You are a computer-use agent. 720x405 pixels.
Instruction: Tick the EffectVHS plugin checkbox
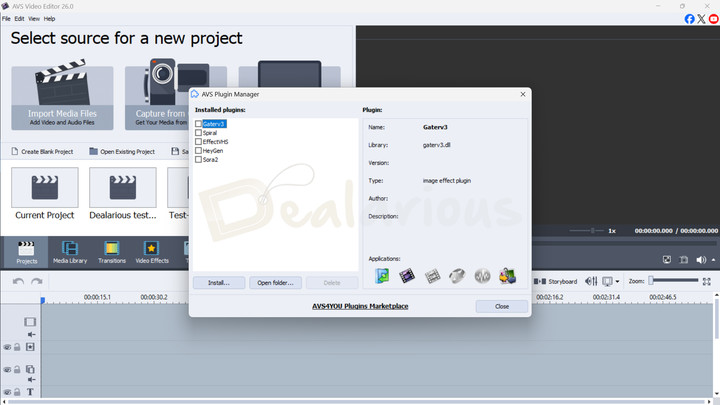[x=198, y=141]
